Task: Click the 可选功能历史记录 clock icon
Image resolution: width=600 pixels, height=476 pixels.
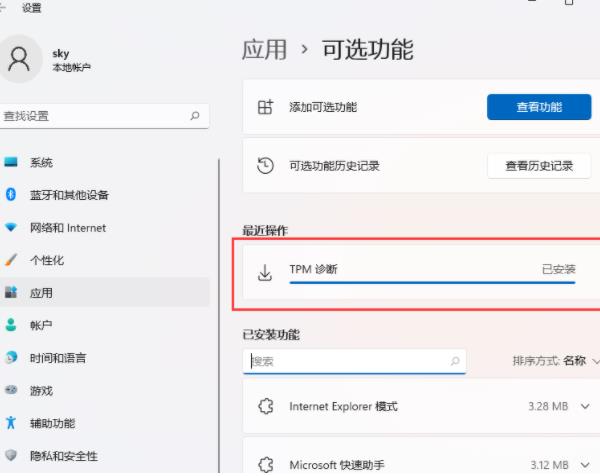Action: (265, 166)
